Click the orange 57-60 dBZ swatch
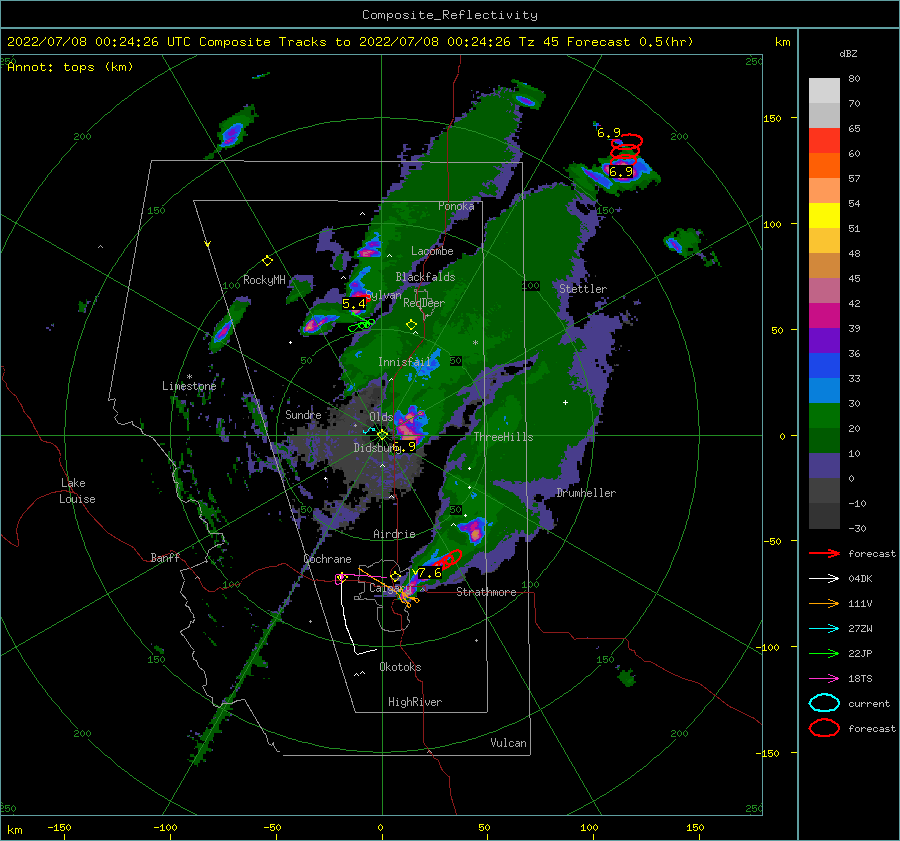 [824, 166]
